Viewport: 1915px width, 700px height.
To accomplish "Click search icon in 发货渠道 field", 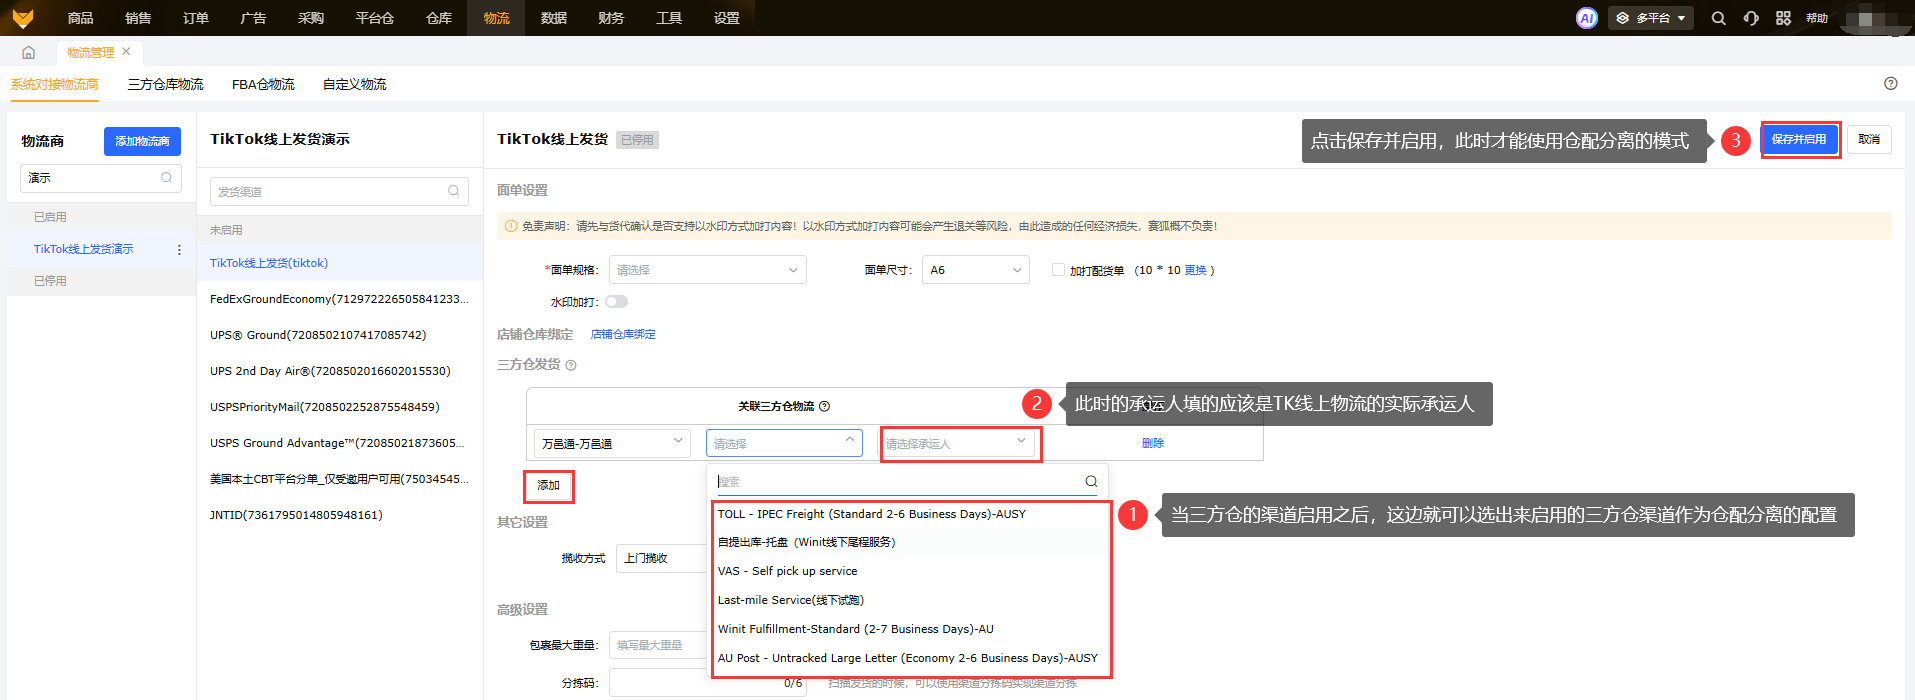I will (x=453, y=191).
